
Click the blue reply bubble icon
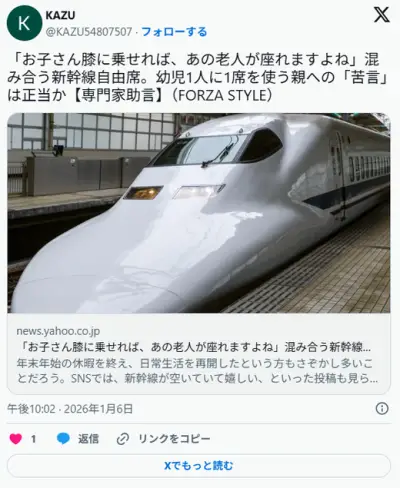pyautogui.click(x=63, y=439)
